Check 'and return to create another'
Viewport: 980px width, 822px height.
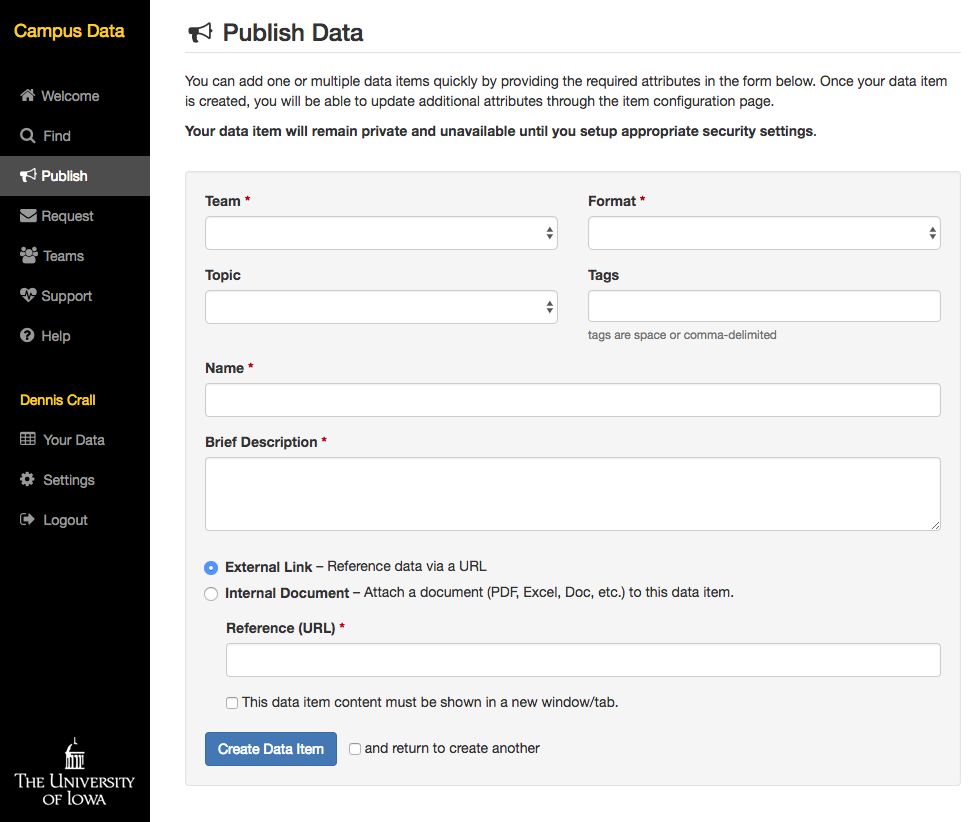coord(355,749)
